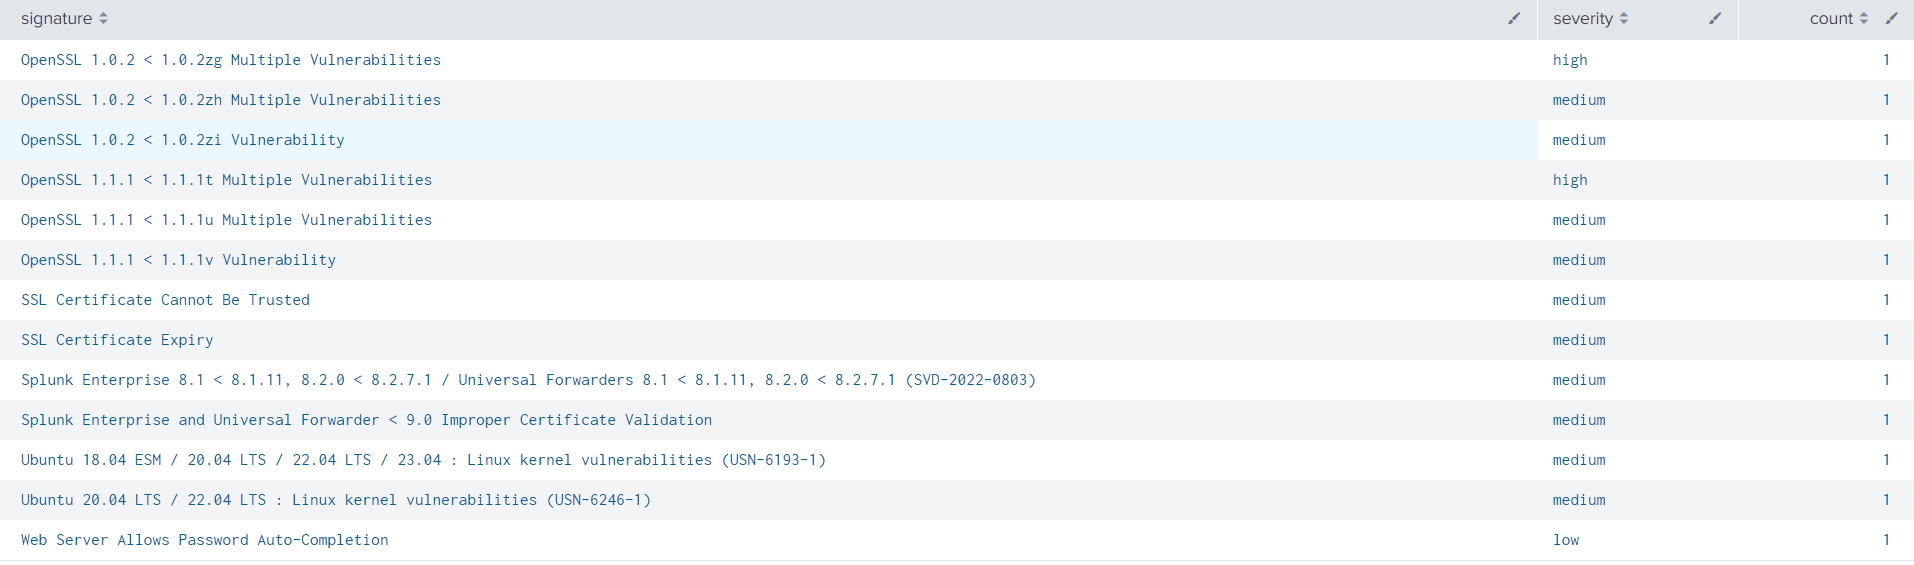Open Splunk Improper Certificate Validation entry
This screenshot has height=565, width=1914.
pos(366,420)
